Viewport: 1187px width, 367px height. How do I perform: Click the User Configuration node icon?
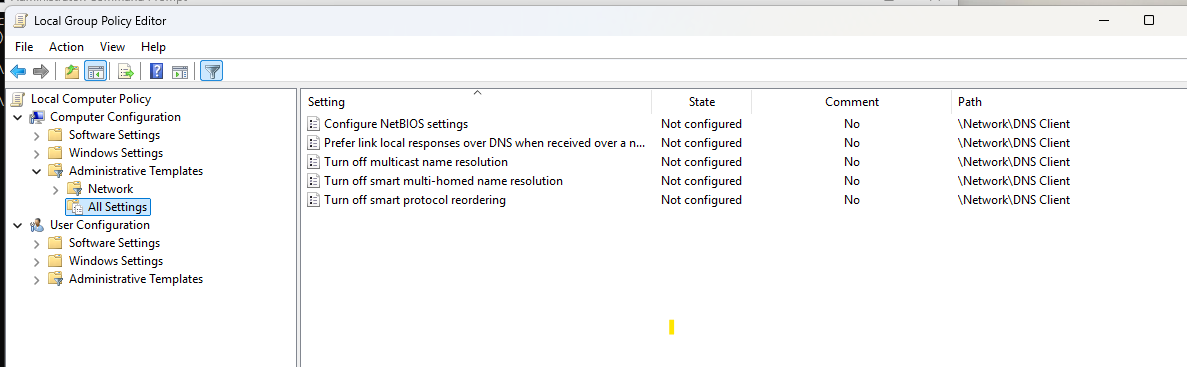[37, 225]
